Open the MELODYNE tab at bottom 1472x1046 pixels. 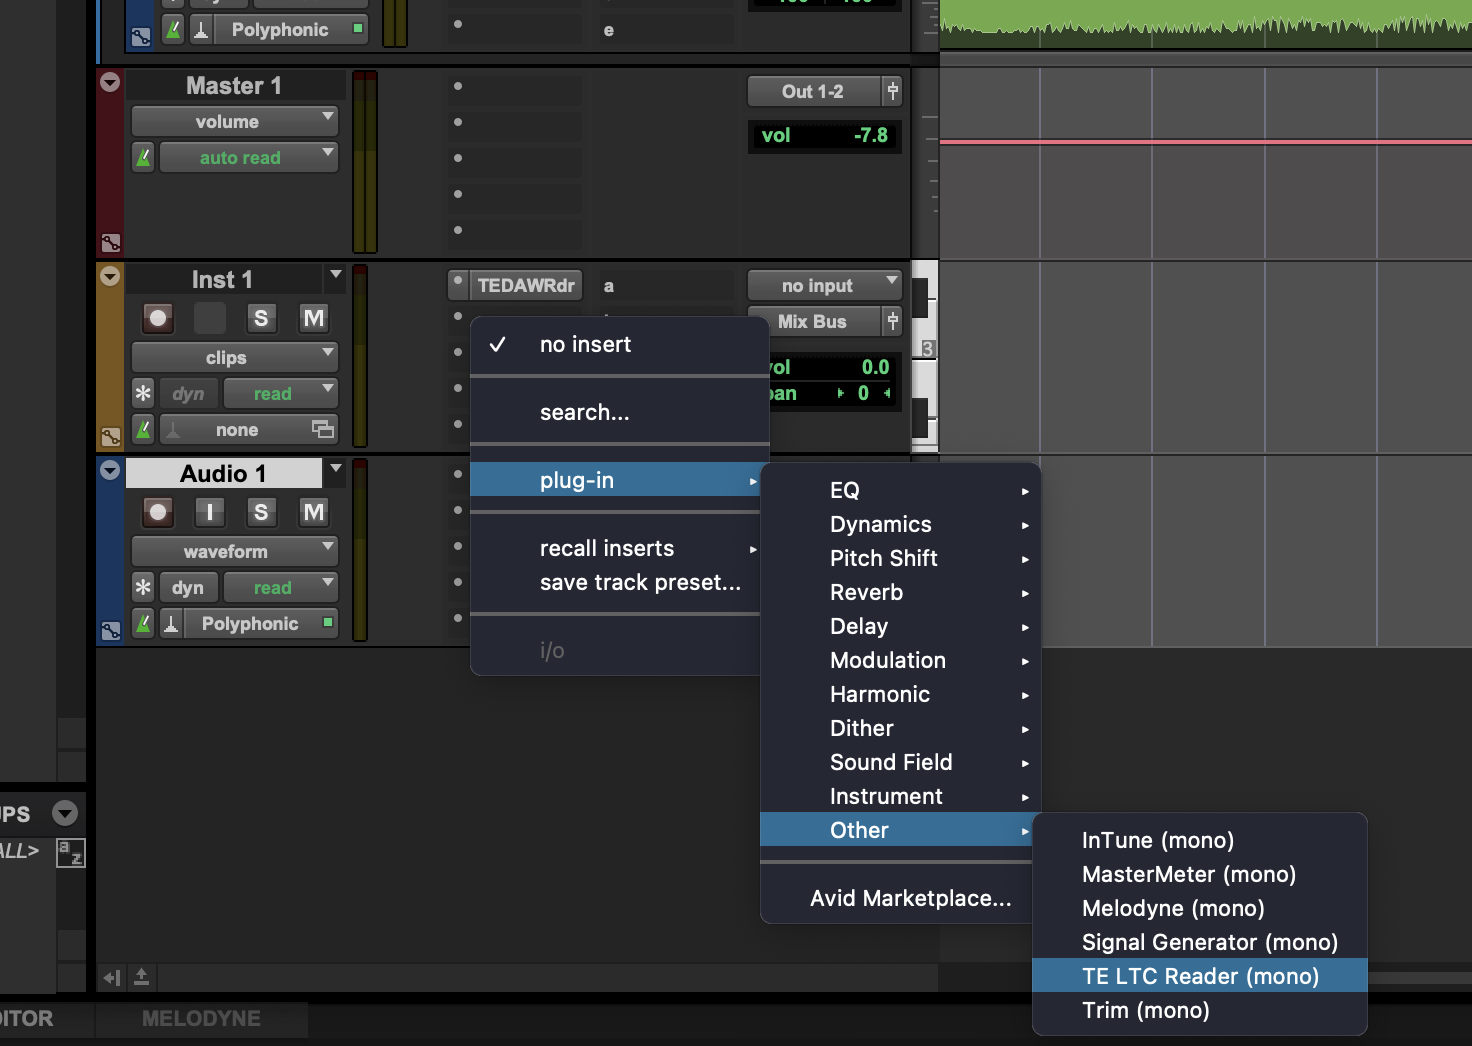(201, 1018)
